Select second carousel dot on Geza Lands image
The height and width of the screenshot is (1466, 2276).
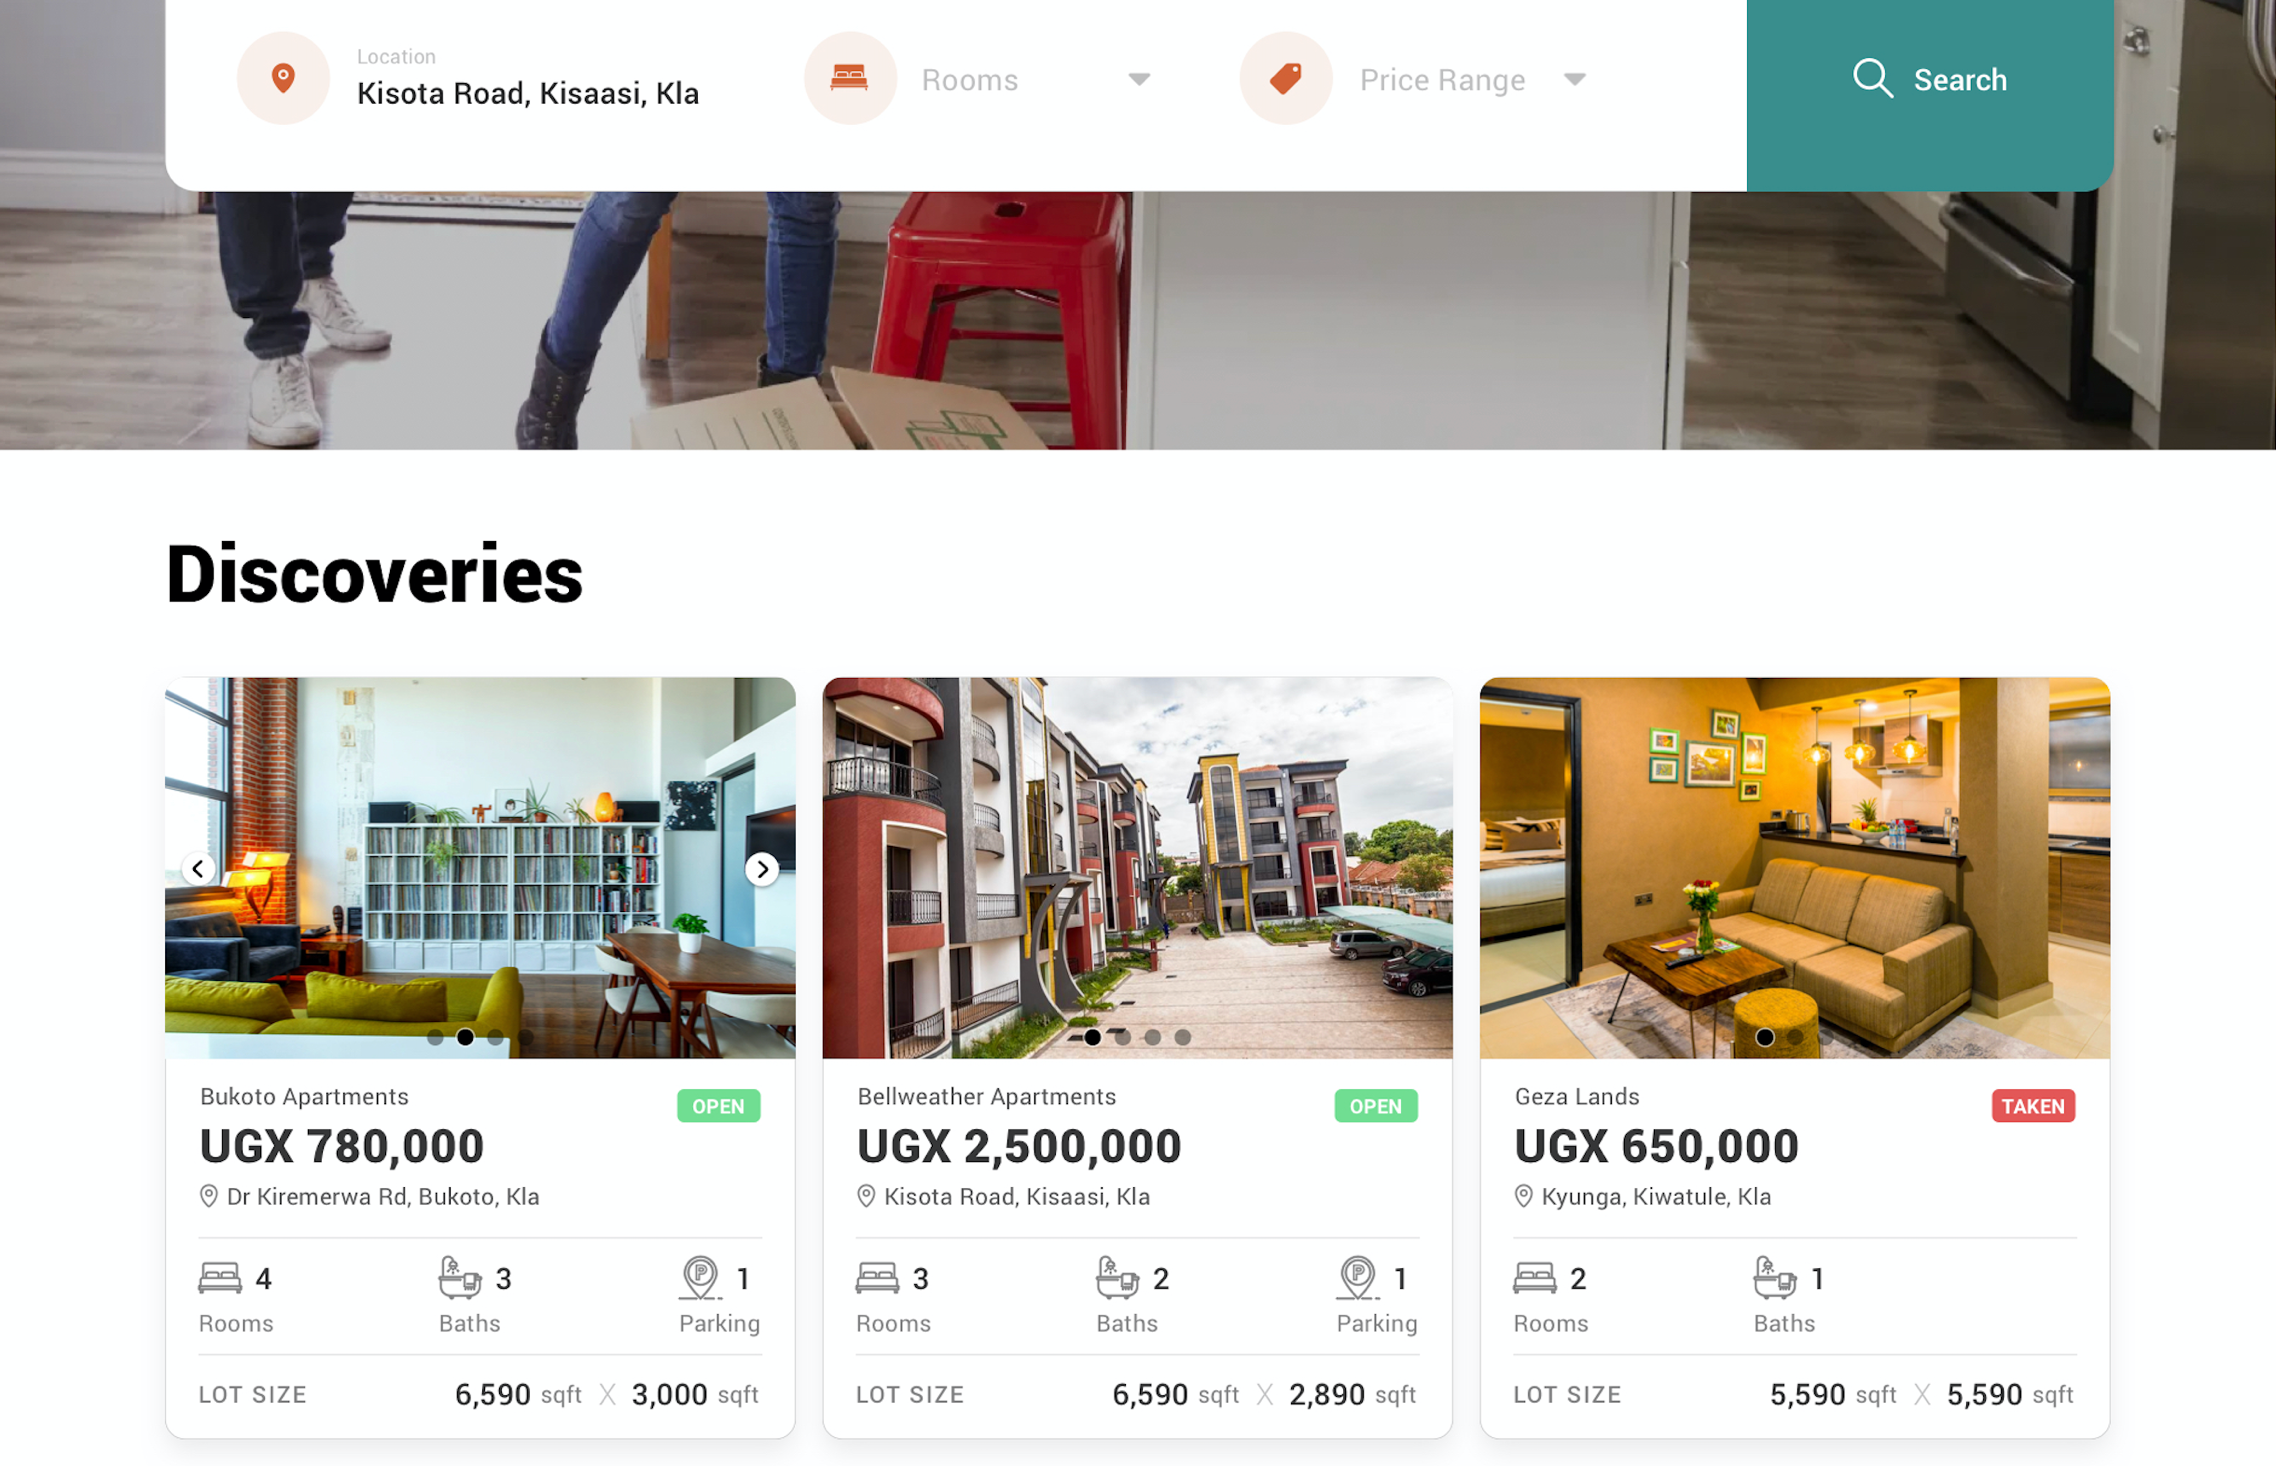(x=1796, y=1037)
